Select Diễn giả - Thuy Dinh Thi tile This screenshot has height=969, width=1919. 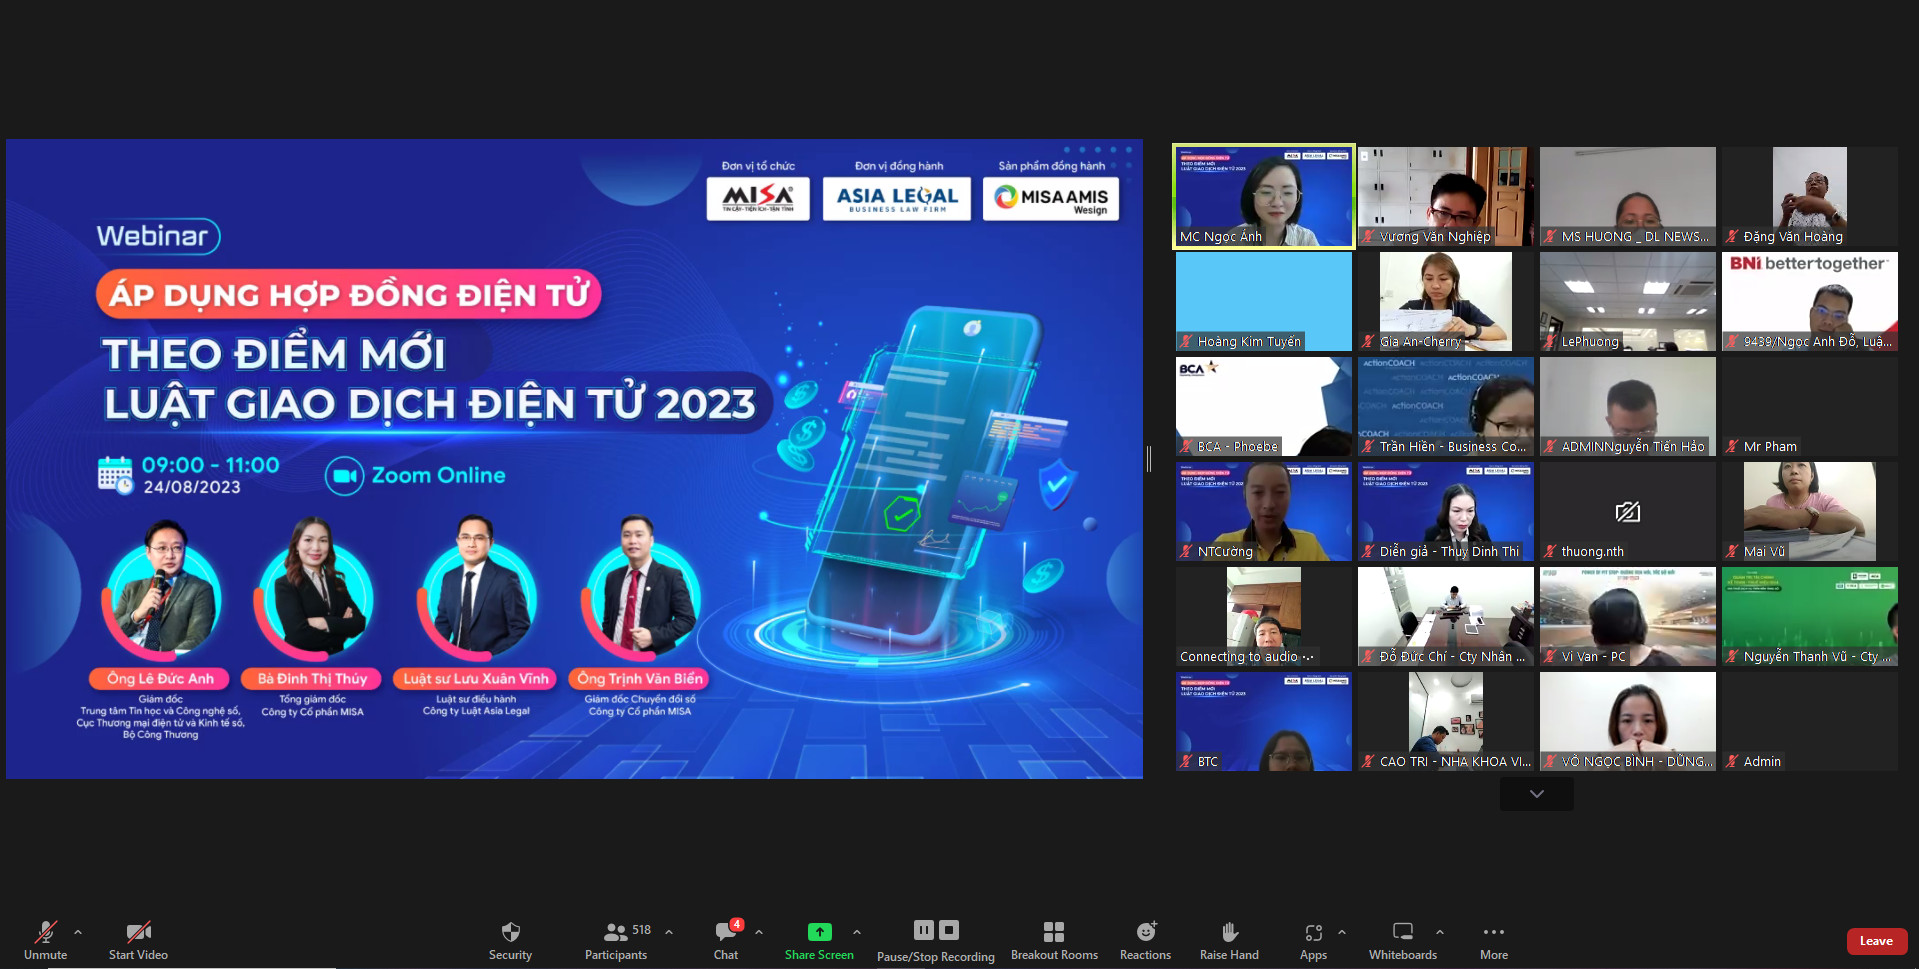click(x=1446, y=511)
